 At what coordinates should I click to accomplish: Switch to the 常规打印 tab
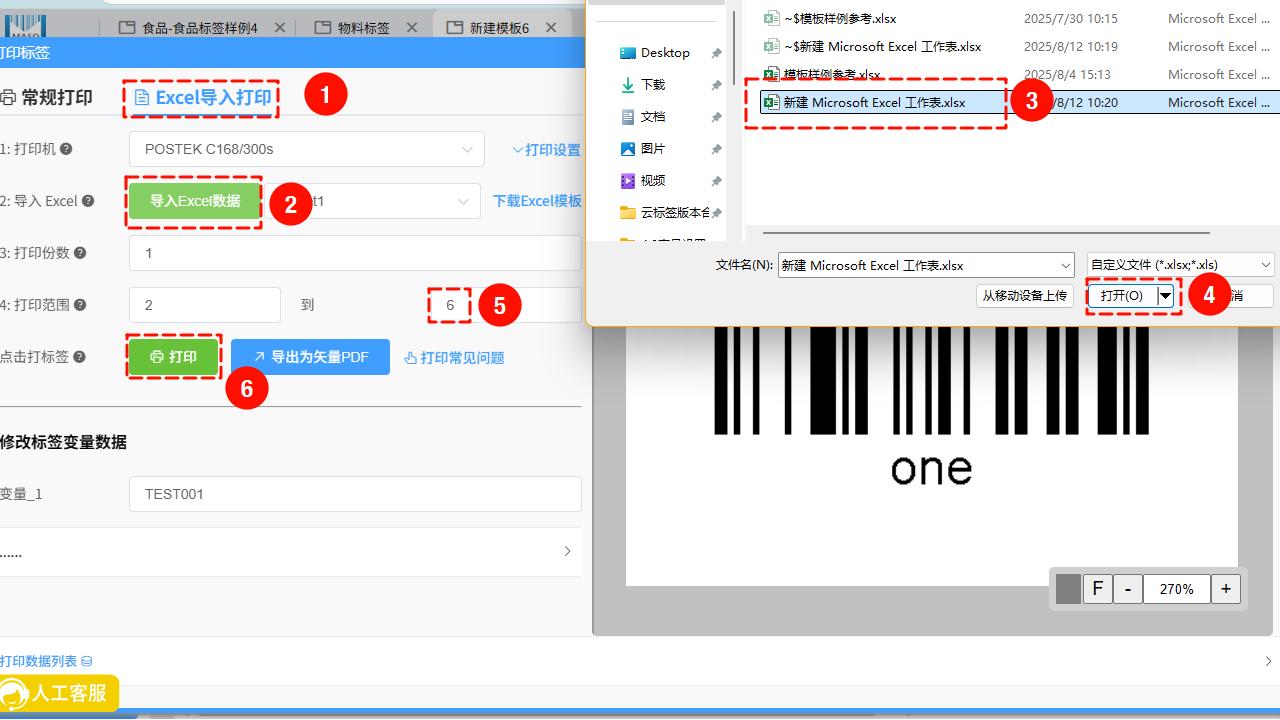click(47, 97)
